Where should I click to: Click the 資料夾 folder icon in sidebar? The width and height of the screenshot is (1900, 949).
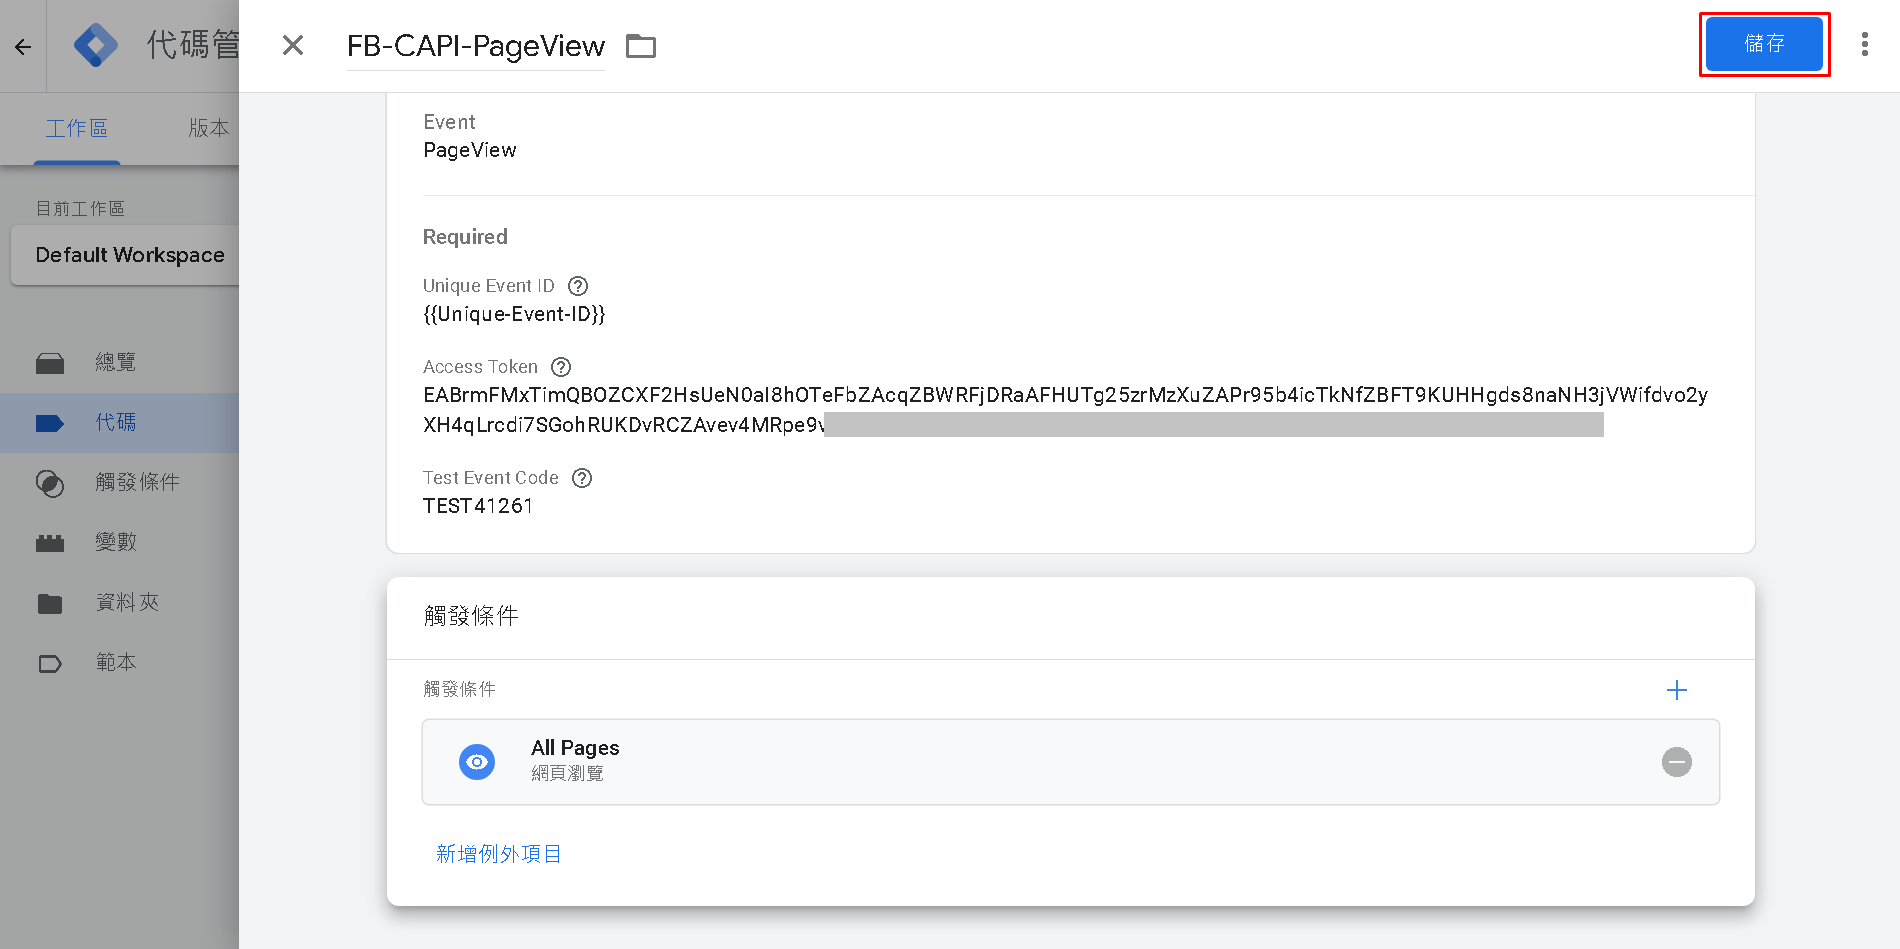(x=50, y=603)
